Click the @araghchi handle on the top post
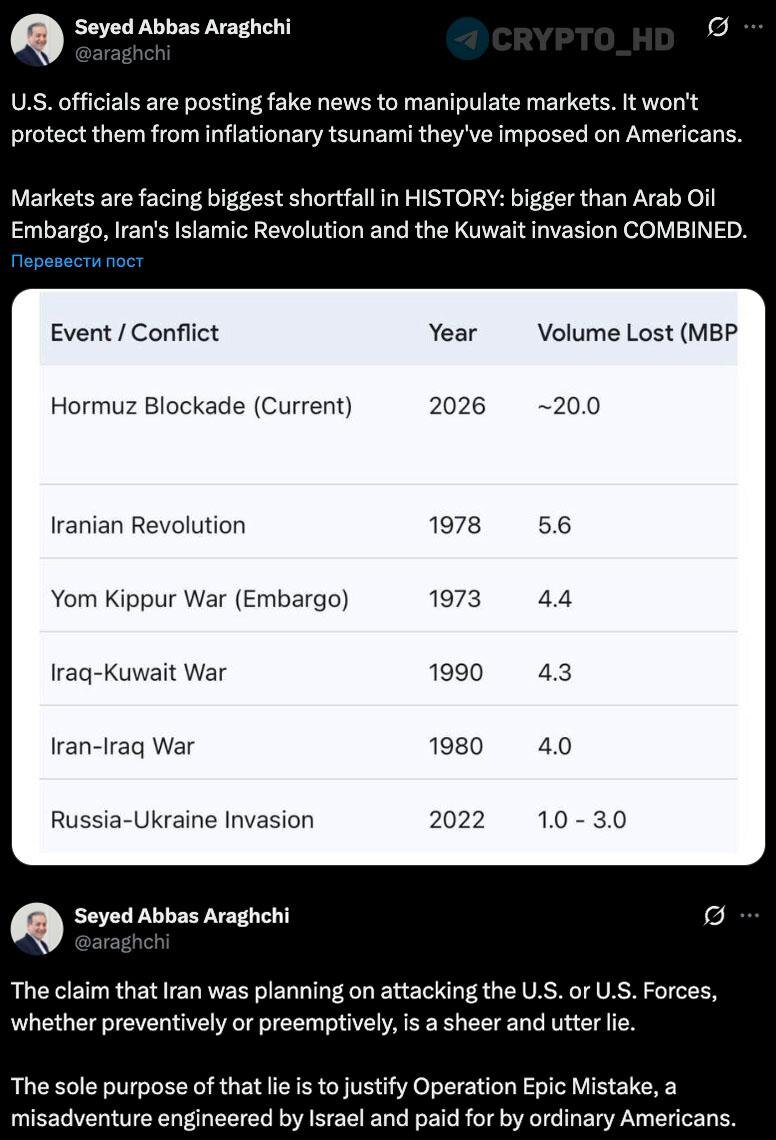The image size is (776, 1140). pos(122,53)
